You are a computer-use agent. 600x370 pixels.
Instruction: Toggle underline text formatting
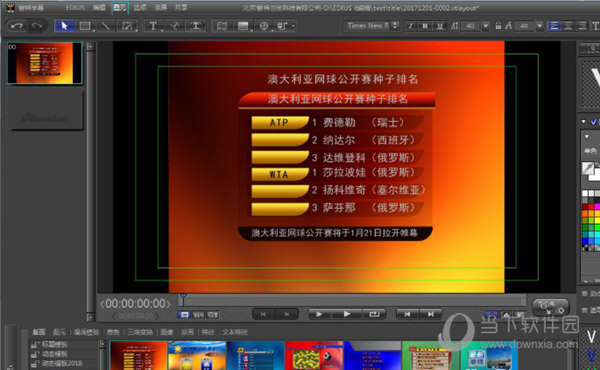[x=440, y=26]
